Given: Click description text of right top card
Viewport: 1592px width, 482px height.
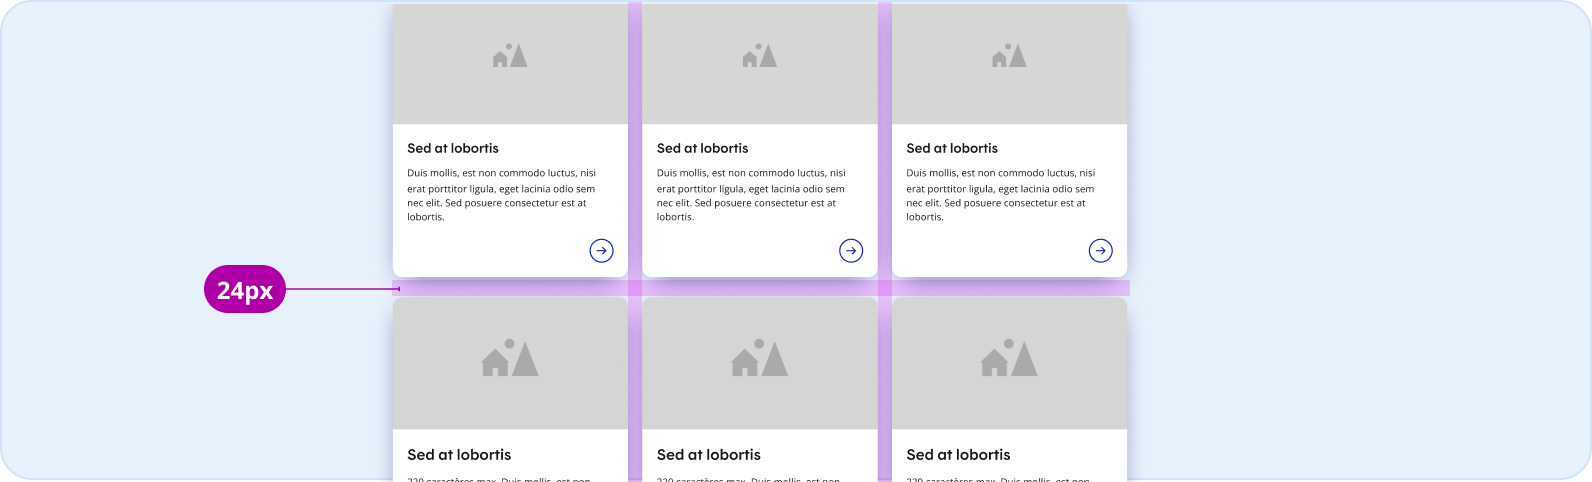Looking at the screenshot, I should pyautogui.click(x=1001, y=195).
